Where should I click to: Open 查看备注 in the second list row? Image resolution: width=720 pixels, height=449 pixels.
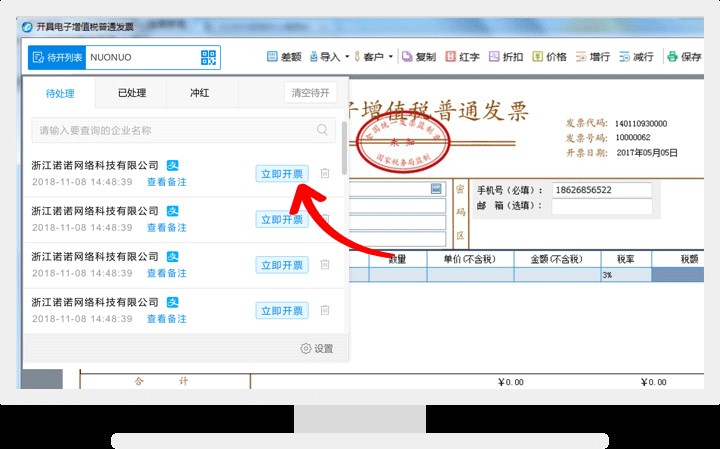tap(167, 227)
